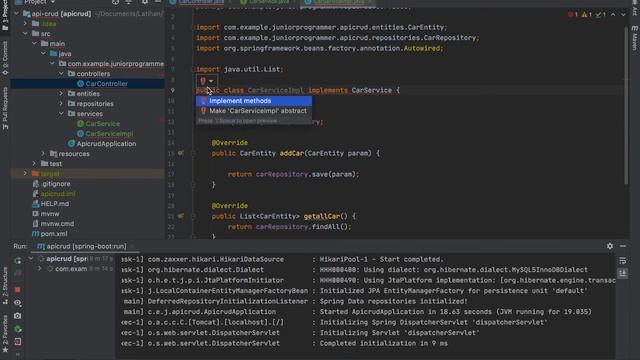The height and width of the screenshot is (360, 640).
Task: Collapse the services package
Action: tap(61, 113)
